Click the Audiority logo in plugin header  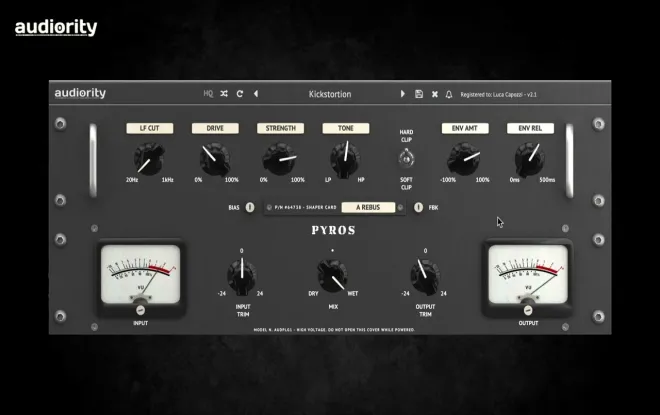click(x=80, y=93)
